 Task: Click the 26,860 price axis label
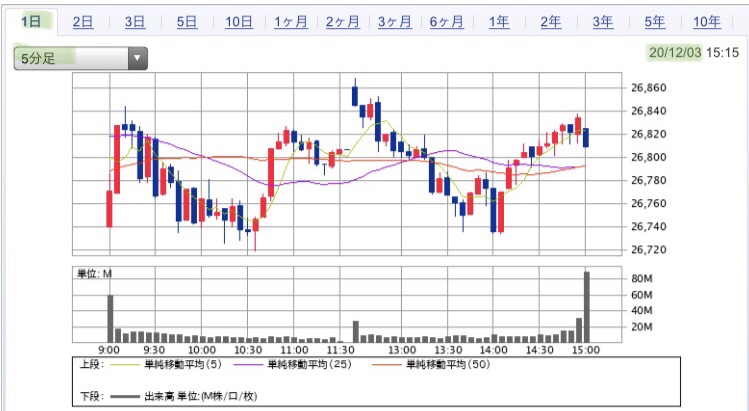pos(648,88)
